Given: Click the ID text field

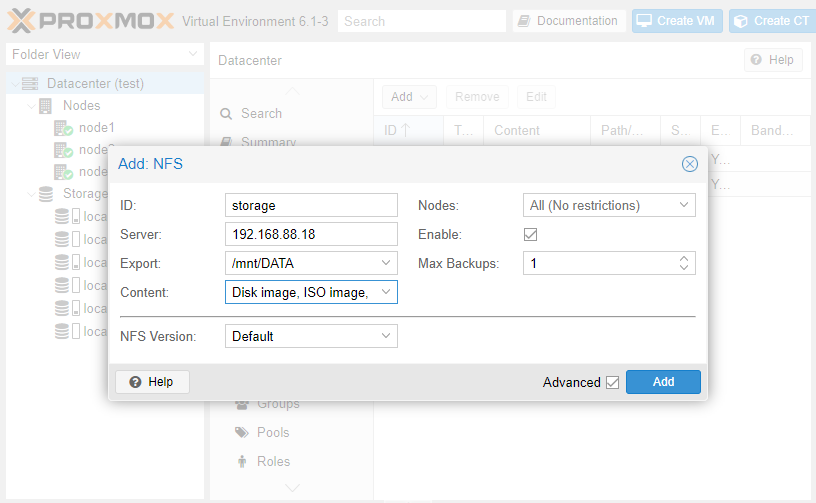Looking at the screenshot, I should 311,205.
